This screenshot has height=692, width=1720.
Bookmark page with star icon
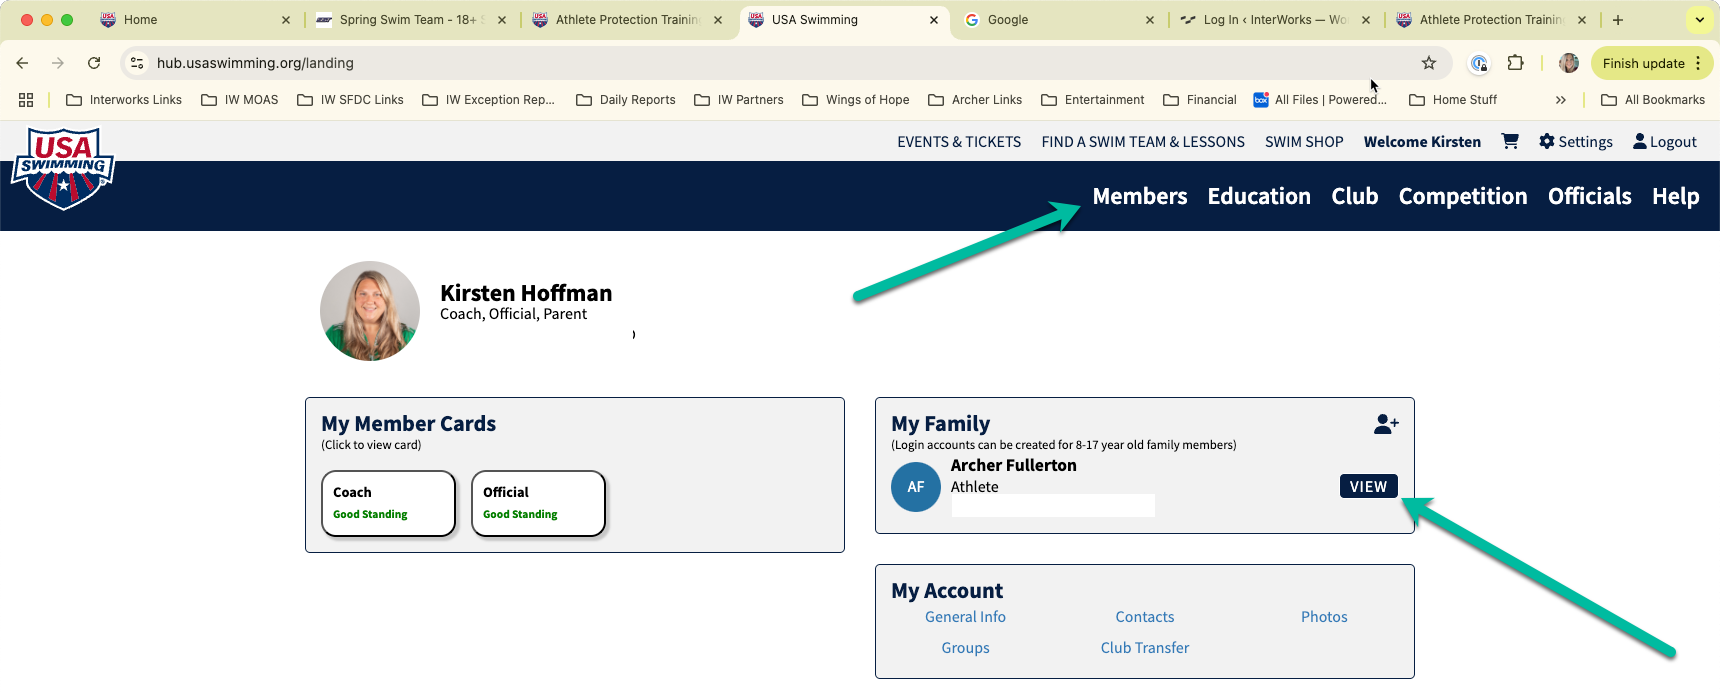coord(1429,63)
